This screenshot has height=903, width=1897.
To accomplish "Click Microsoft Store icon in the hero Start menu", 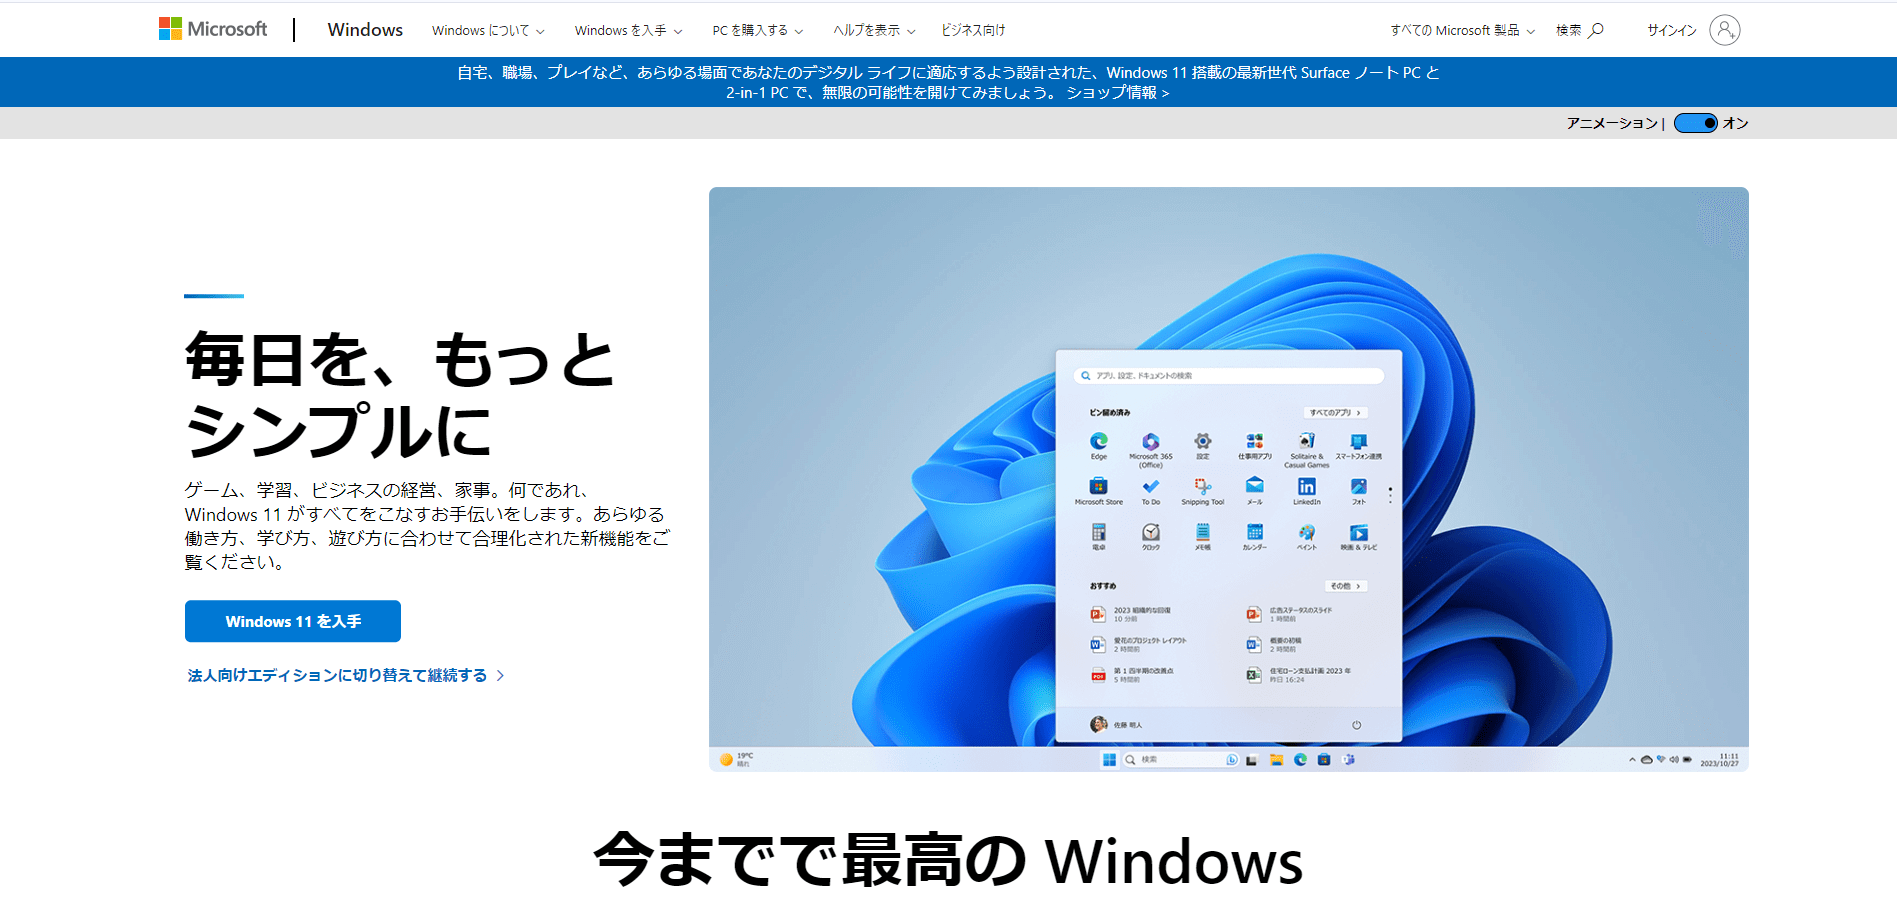I will [1099, 486].
